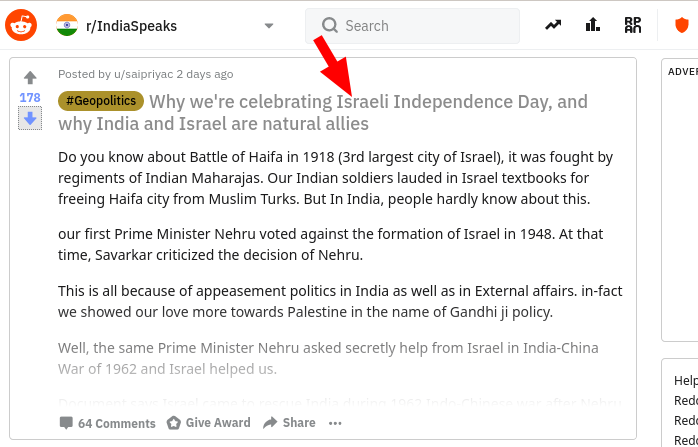698x447 pixels.
Task: Open the post title about Israeli Independence Day
Action: (x=323, y=113)
